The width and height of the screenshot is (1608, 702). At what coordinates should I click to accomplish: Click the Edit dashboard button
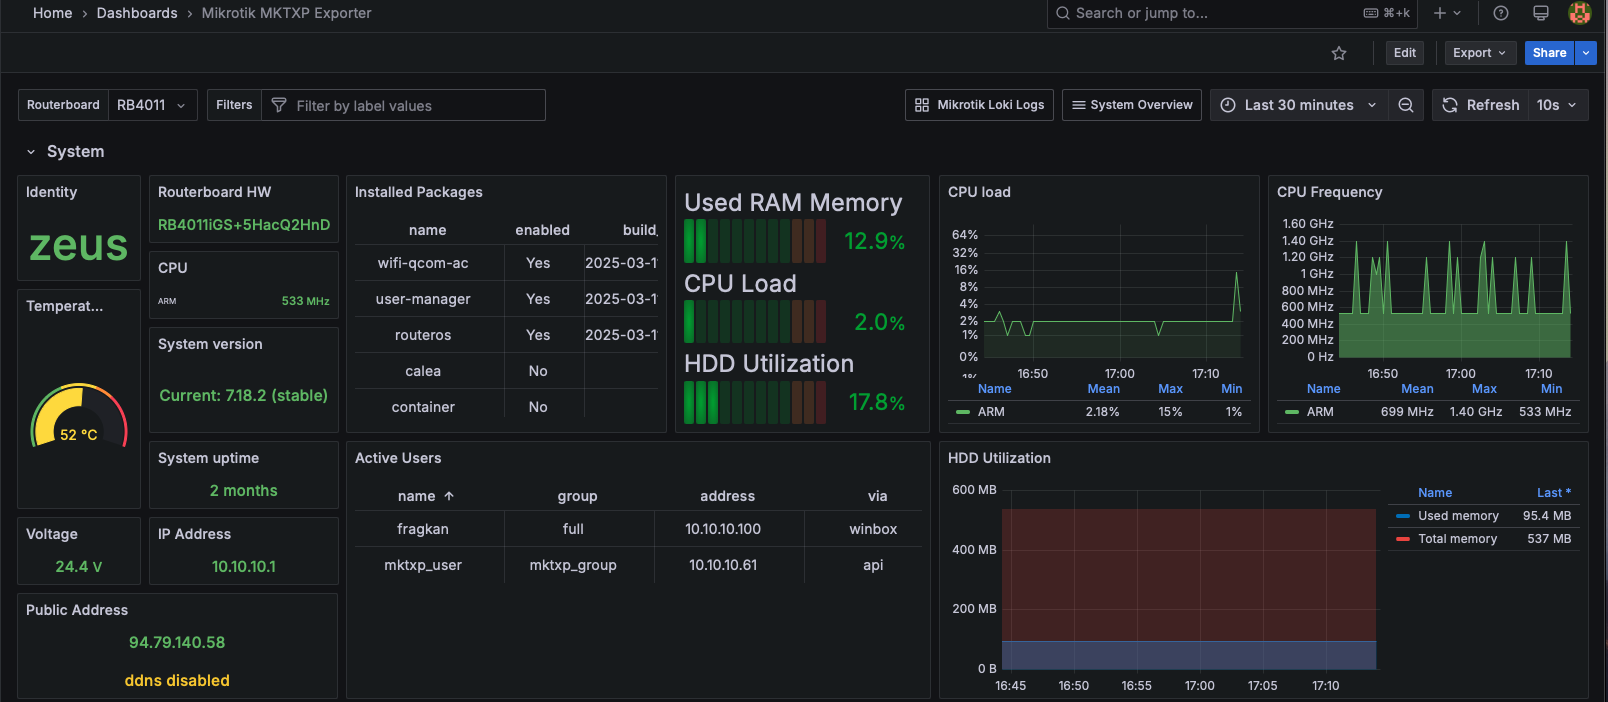pos(1405,53)
